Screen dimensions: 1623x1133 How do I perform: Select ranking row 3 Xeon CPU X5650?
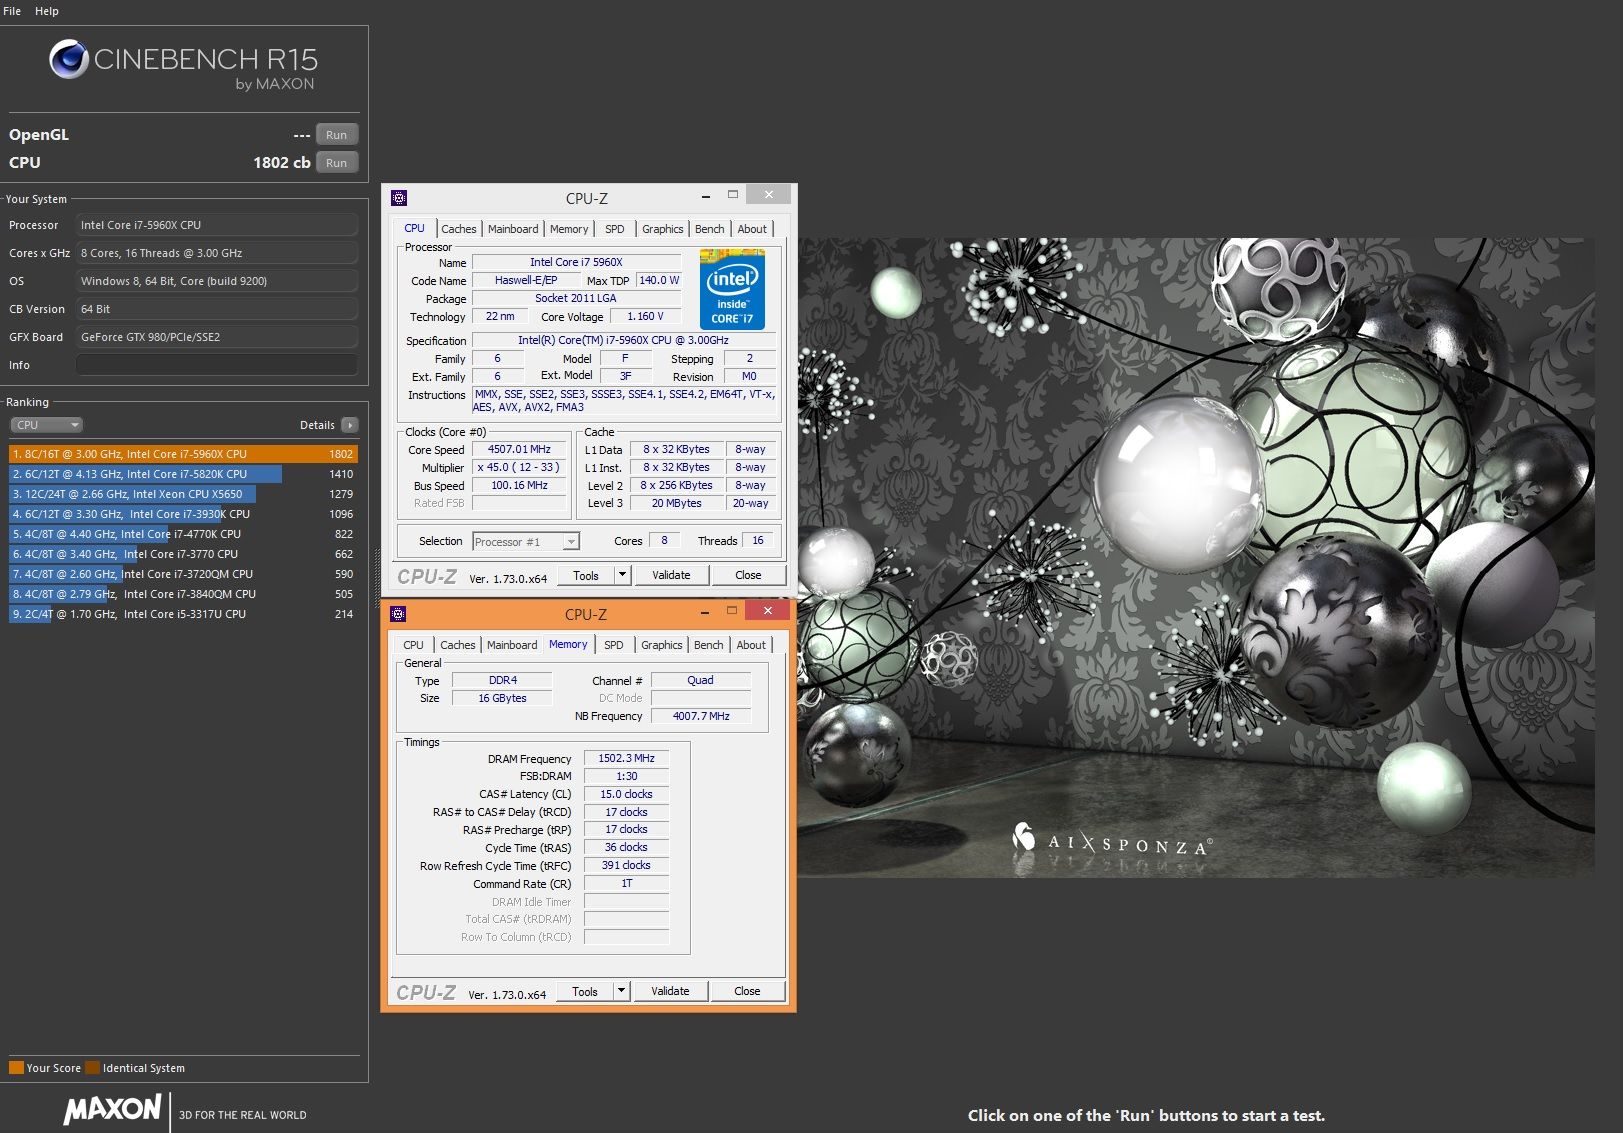click(x=183, y=494)
